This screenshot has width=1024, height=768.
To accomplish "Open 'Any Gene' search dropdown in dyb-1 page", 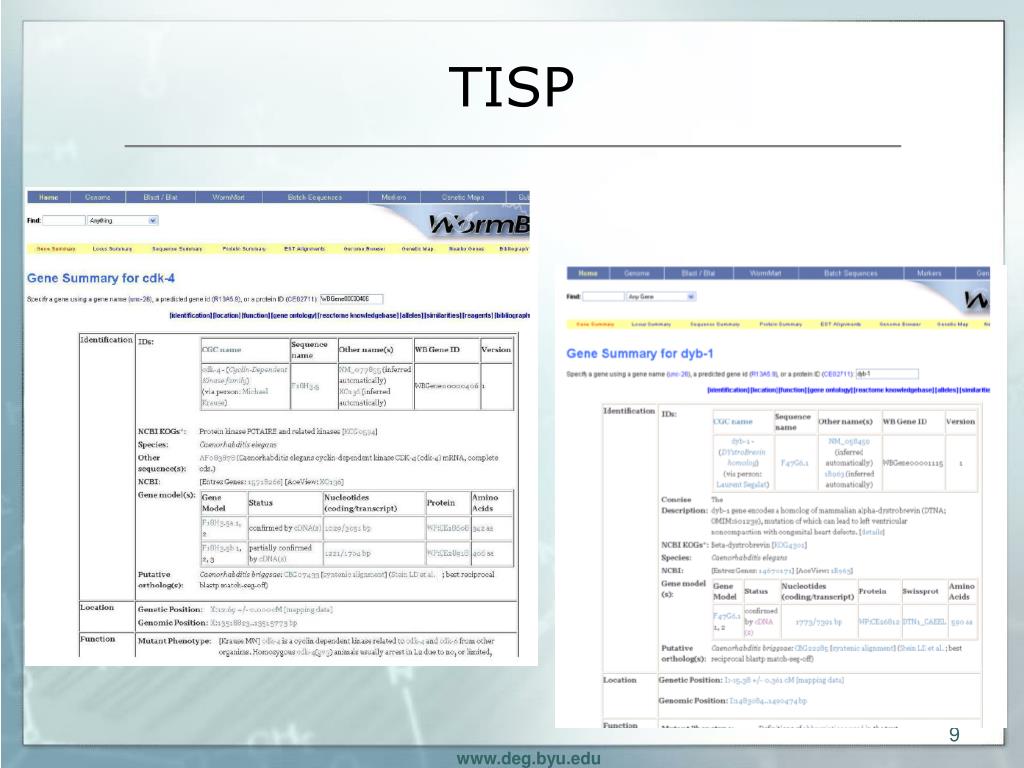I will click(x=661, y=296).
